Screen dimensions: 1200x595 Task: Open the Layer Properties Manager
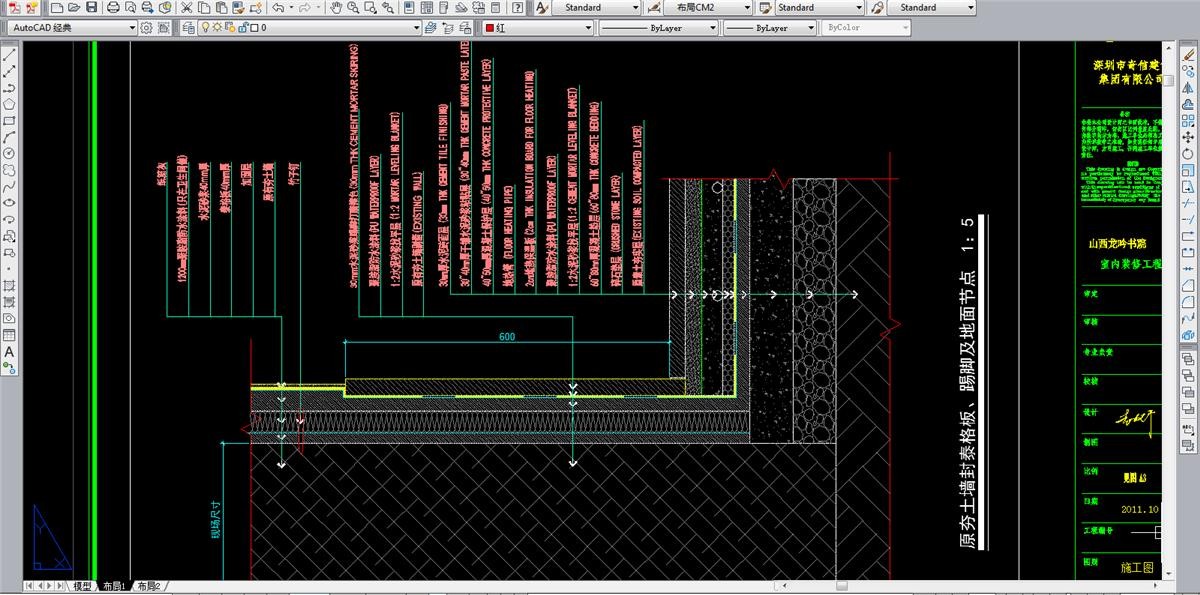point(189,28)
